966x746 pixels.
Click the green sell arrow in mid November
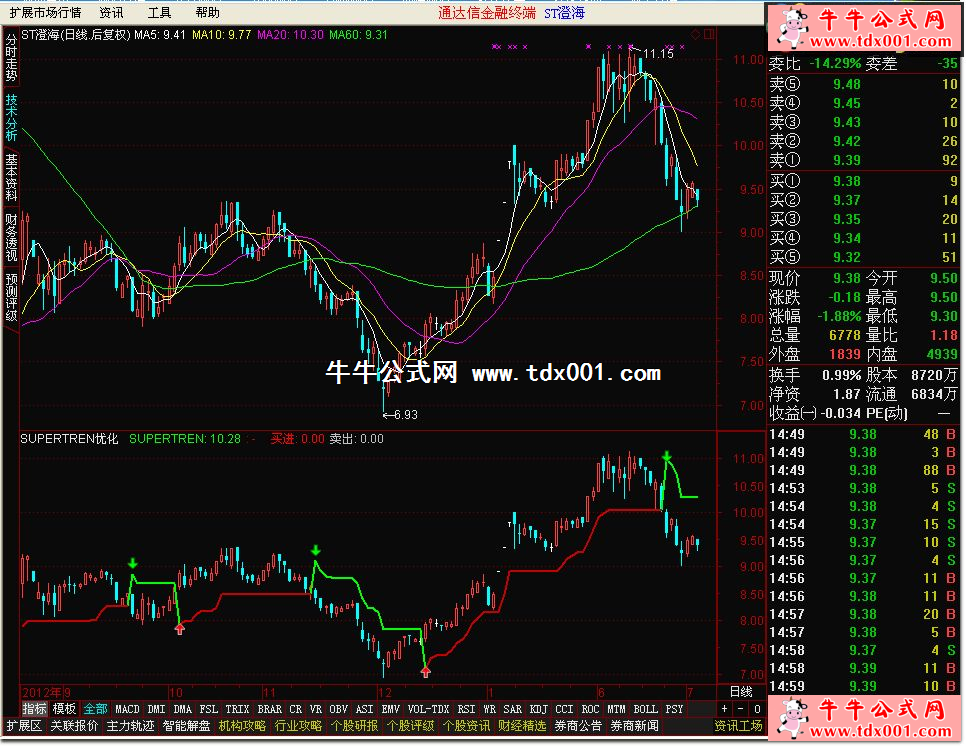[x=315, y=550]
